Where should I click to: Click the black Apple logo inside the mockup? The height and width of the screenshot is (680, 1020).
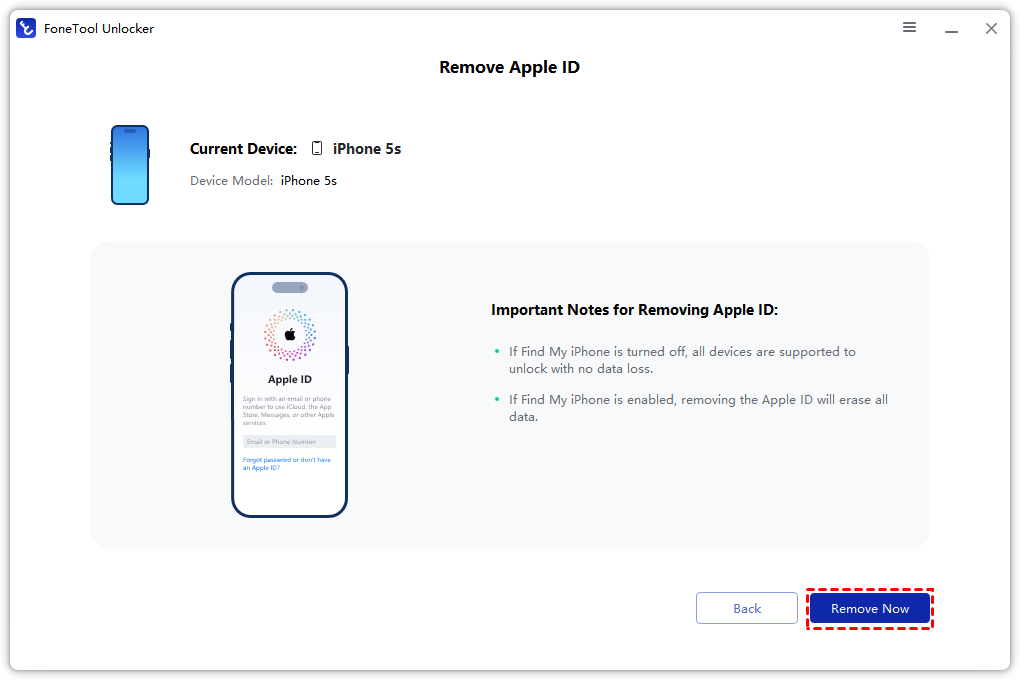tap(289, 336)
